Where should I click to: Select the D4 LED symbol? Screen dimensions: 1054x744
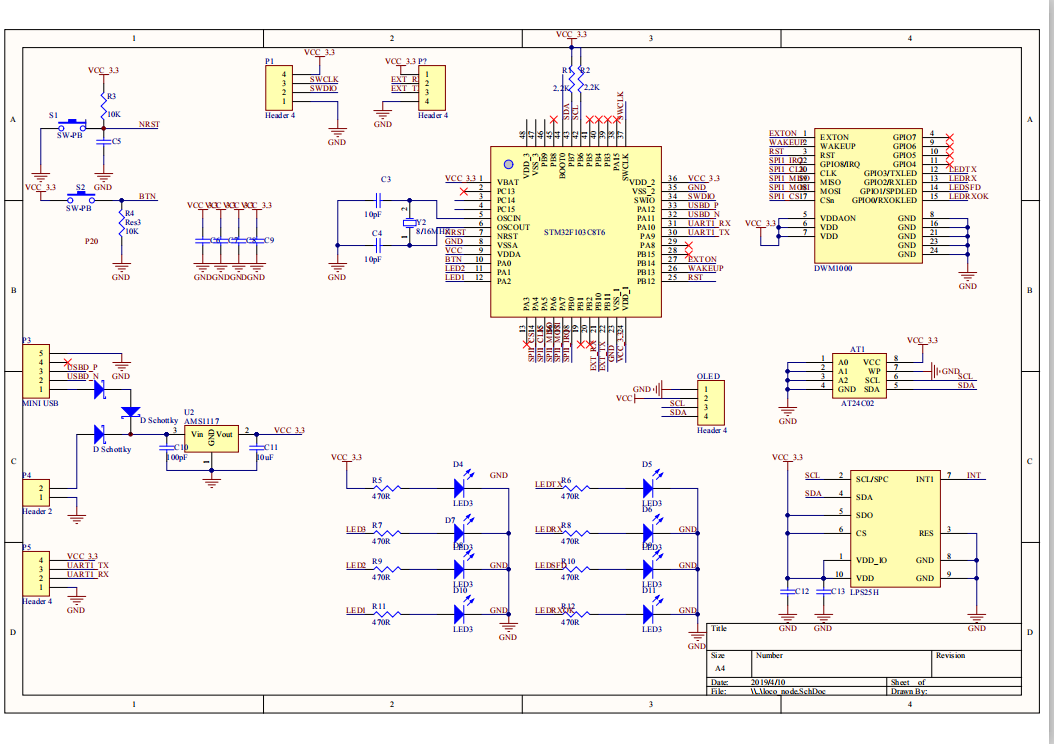click(x=460, y=488)
